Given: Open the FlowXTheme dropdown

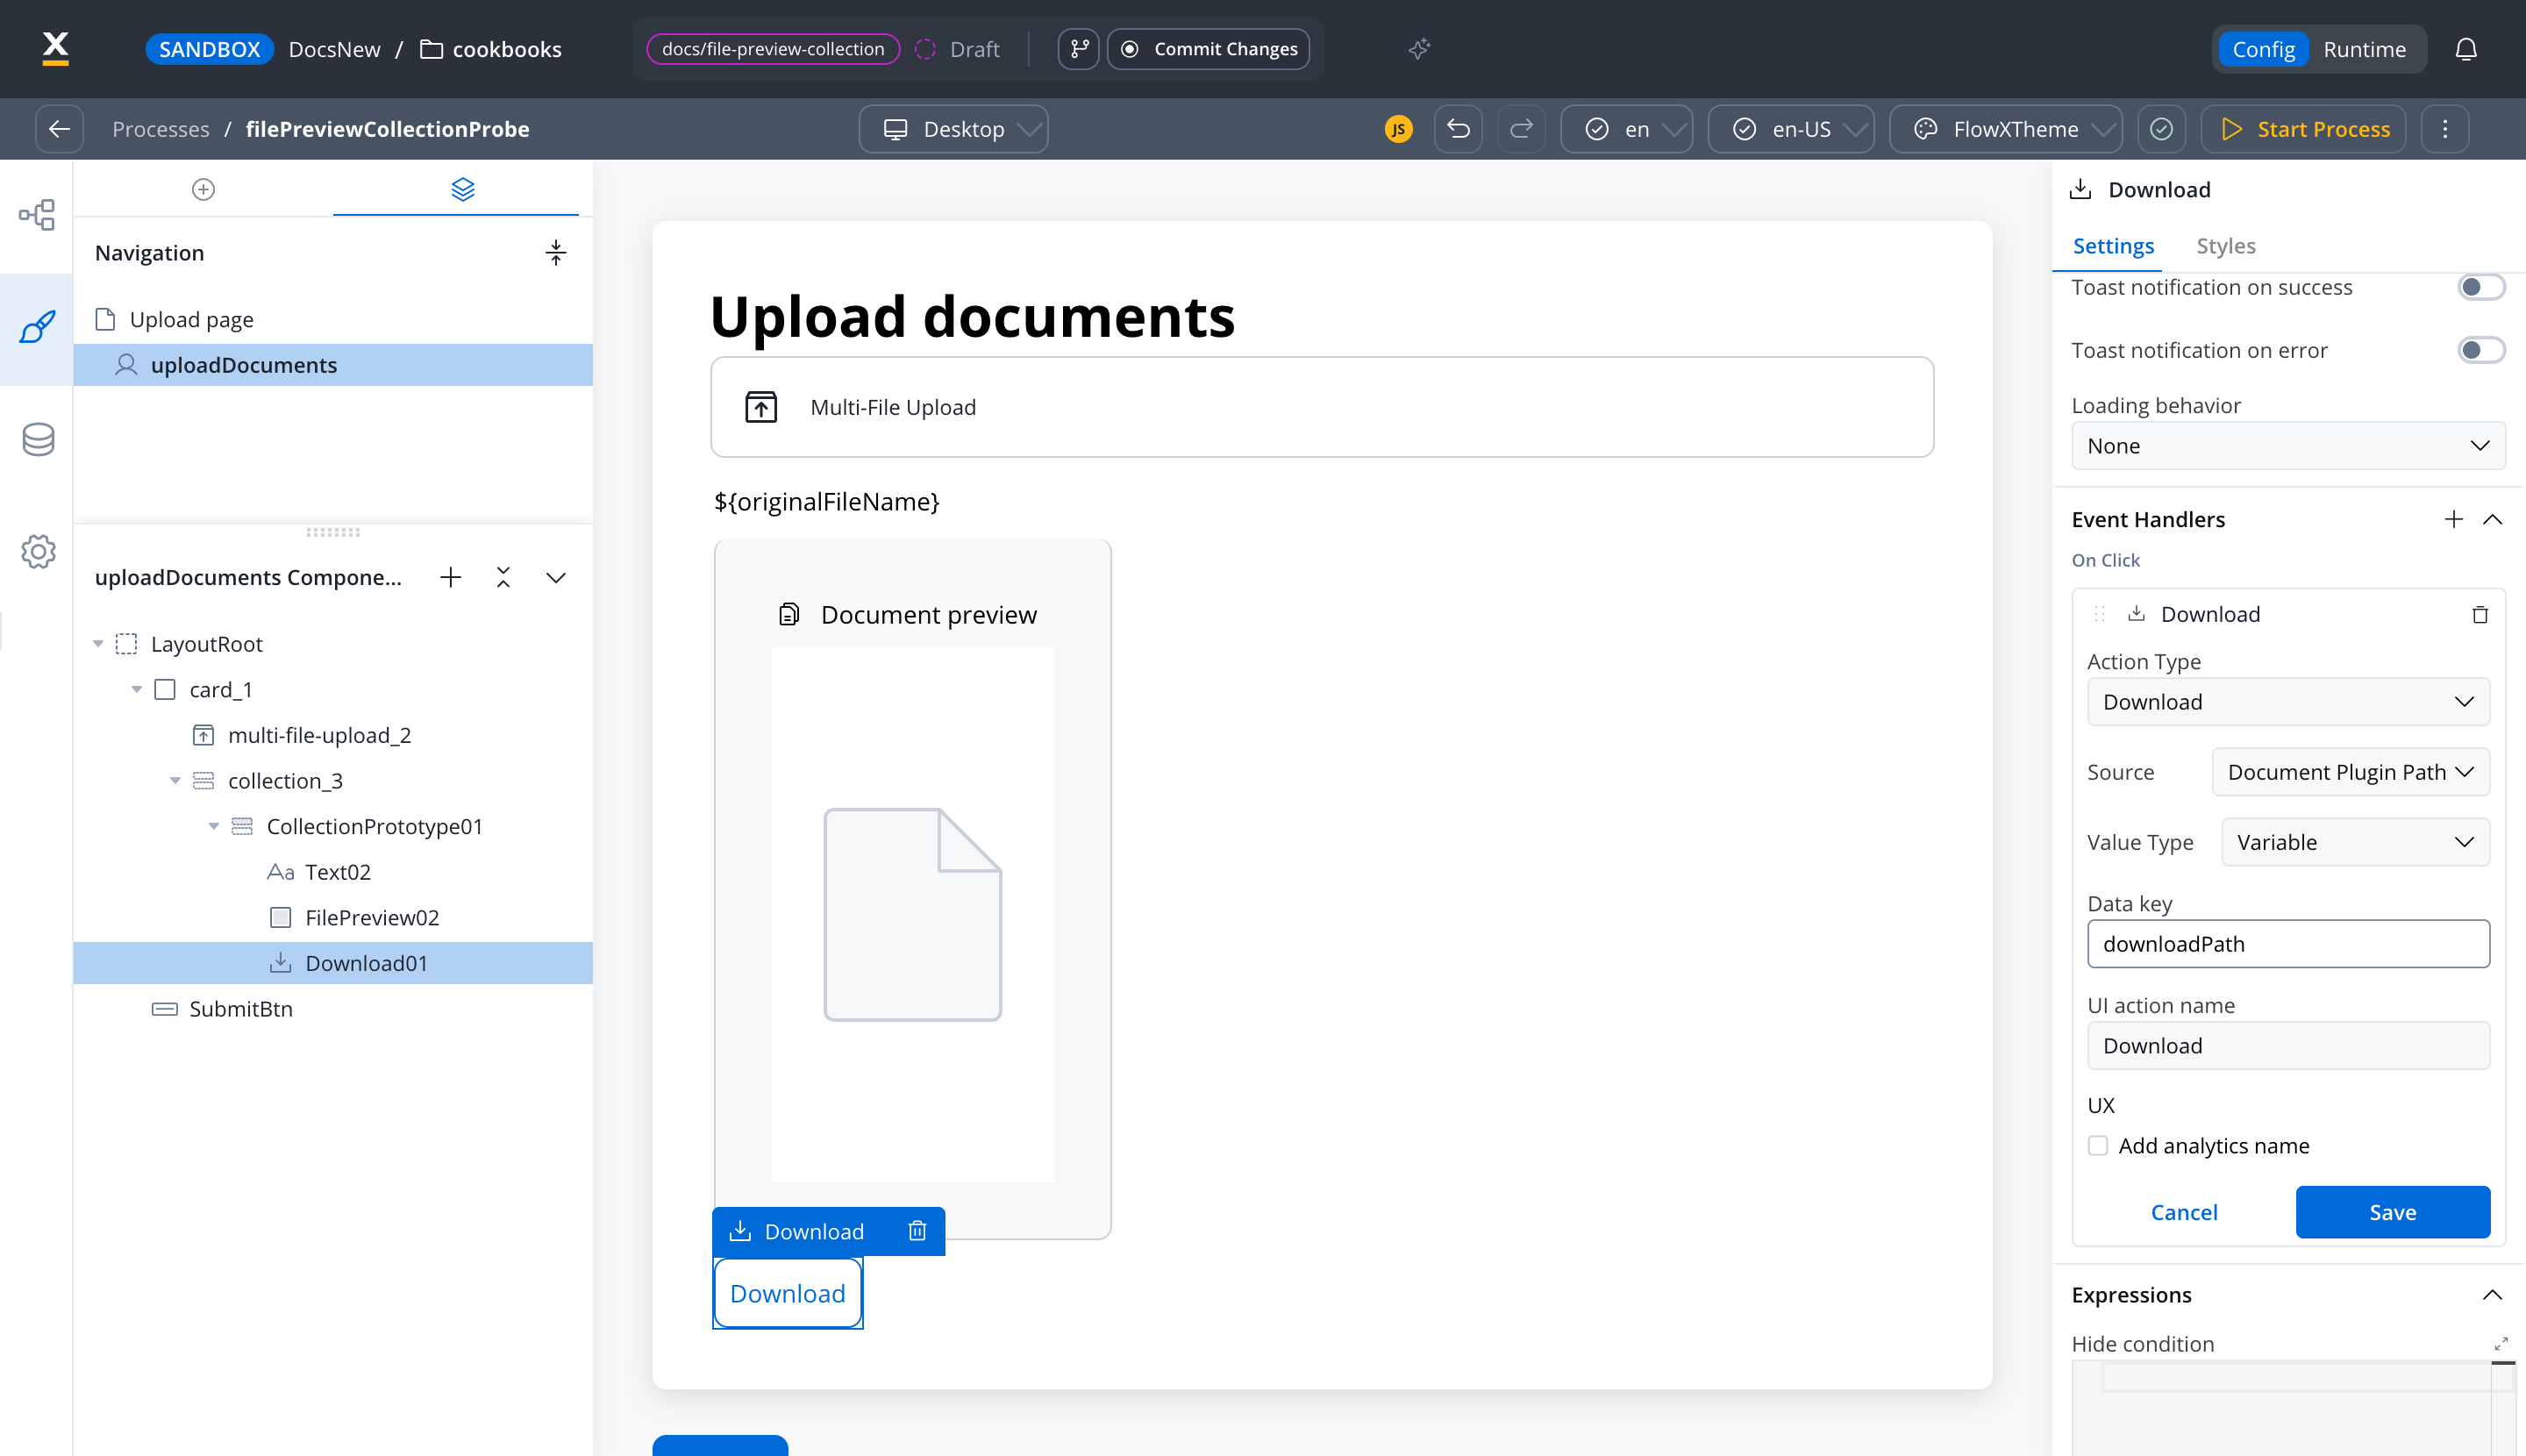Looking at the screenshot, I should coord(2005,129).
